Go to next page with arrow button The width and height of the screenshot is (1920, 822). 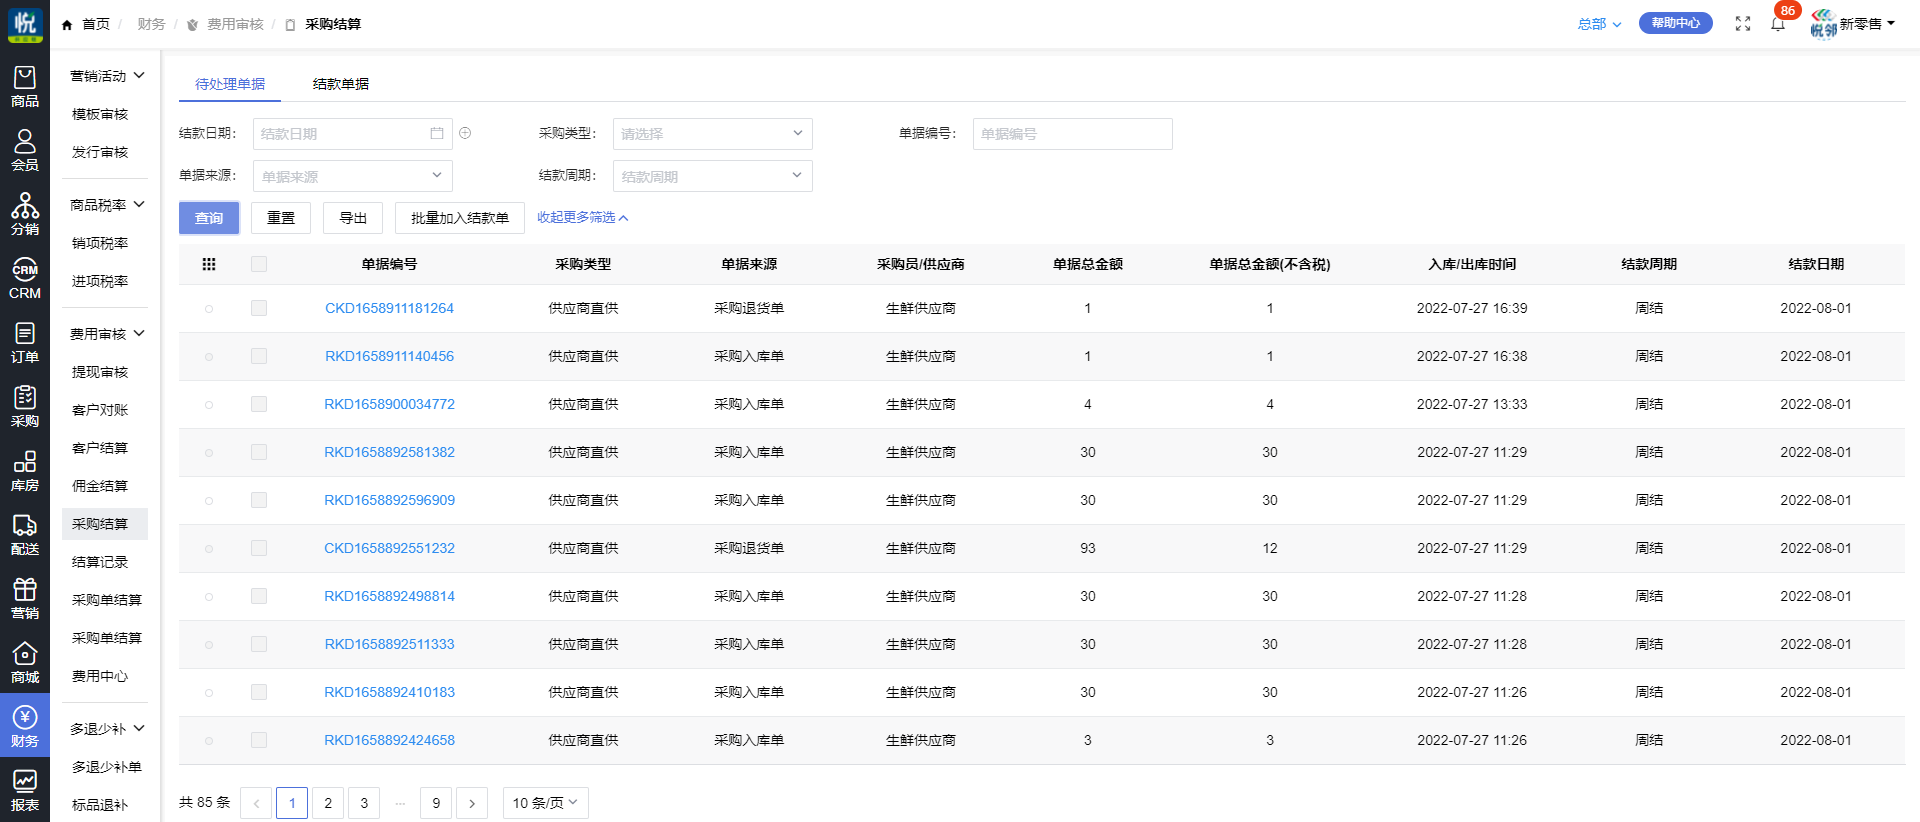click(472, 803)
